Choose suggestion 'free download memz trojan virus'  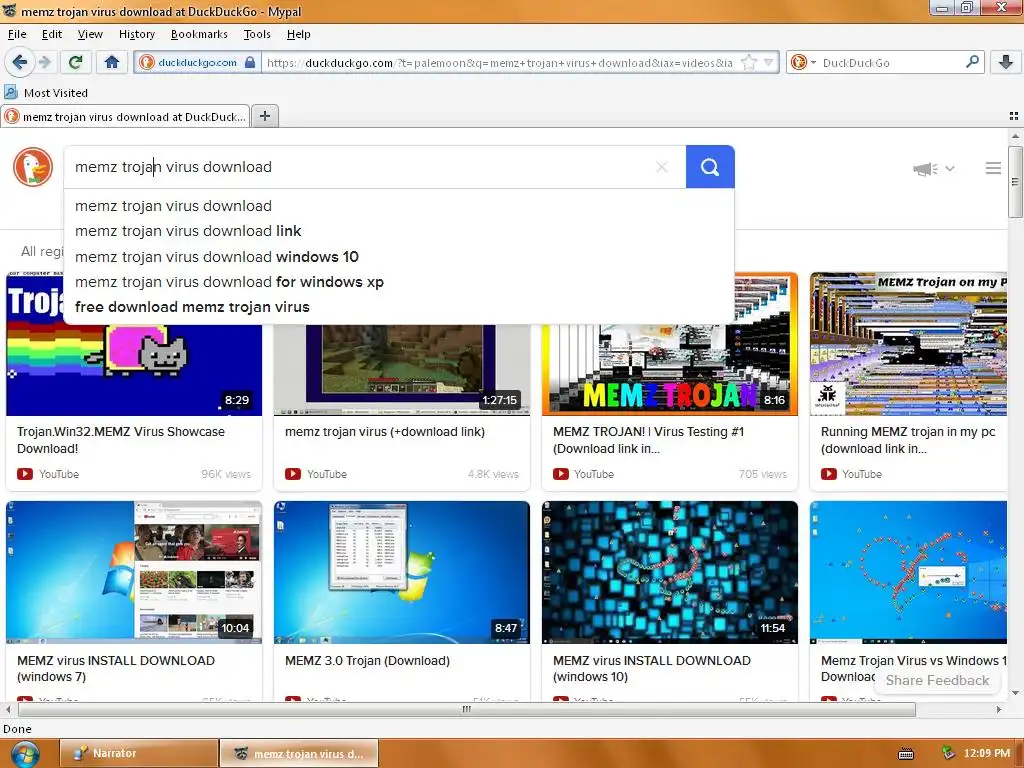click(192, 307)
